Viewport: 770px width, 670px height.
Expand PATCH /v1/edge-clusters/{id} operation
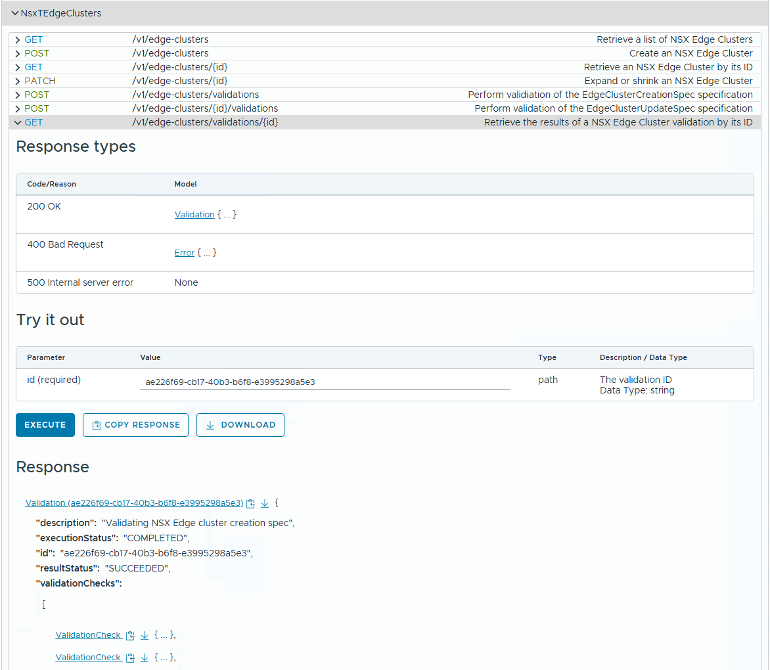pos(18,81)
